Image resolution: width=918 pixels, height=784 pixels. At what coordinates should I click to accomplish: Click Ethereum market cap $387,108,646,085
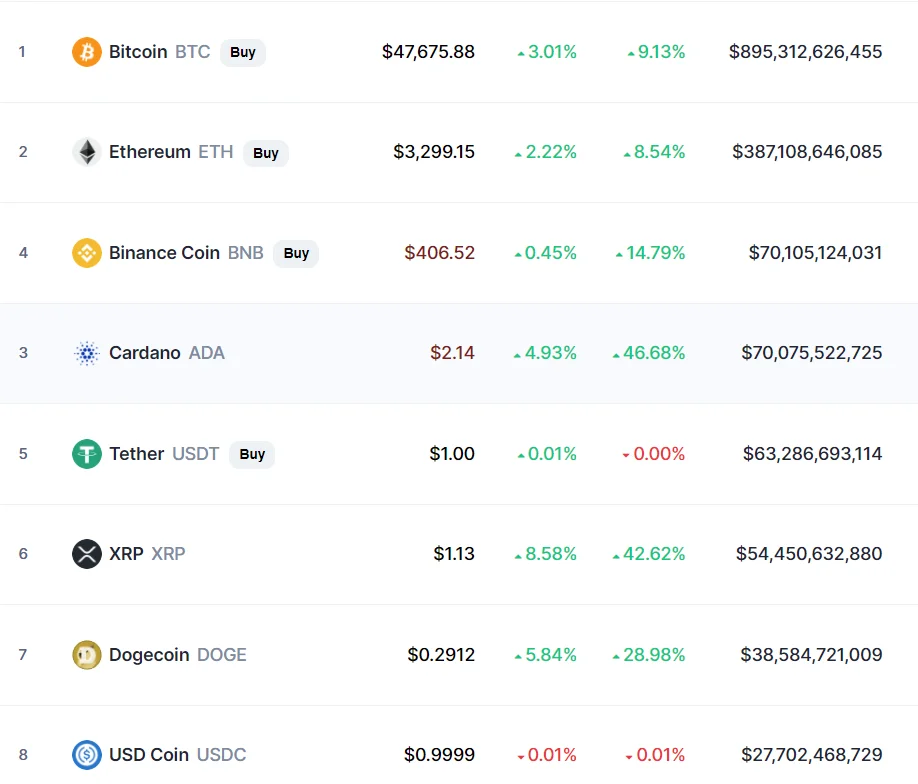point(807,152)
